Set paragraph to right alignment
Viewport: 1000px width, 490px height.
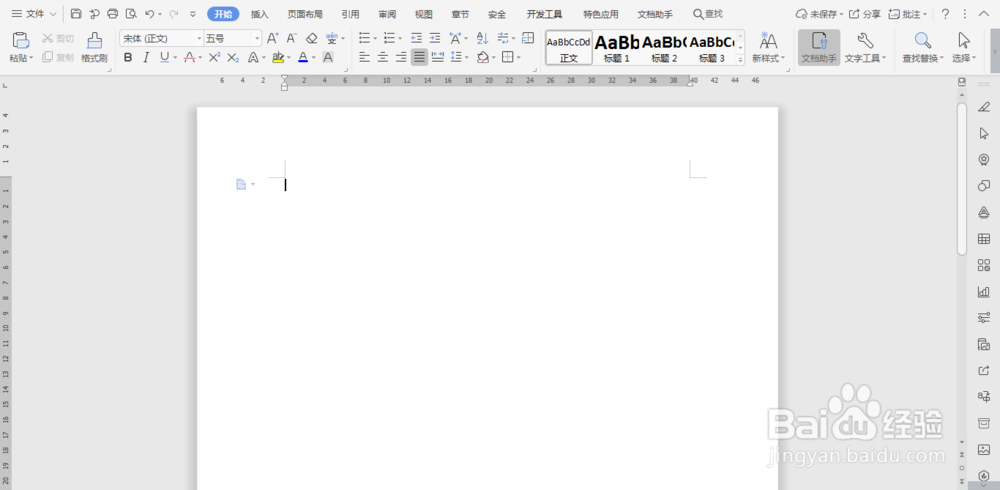pos(401,57)
